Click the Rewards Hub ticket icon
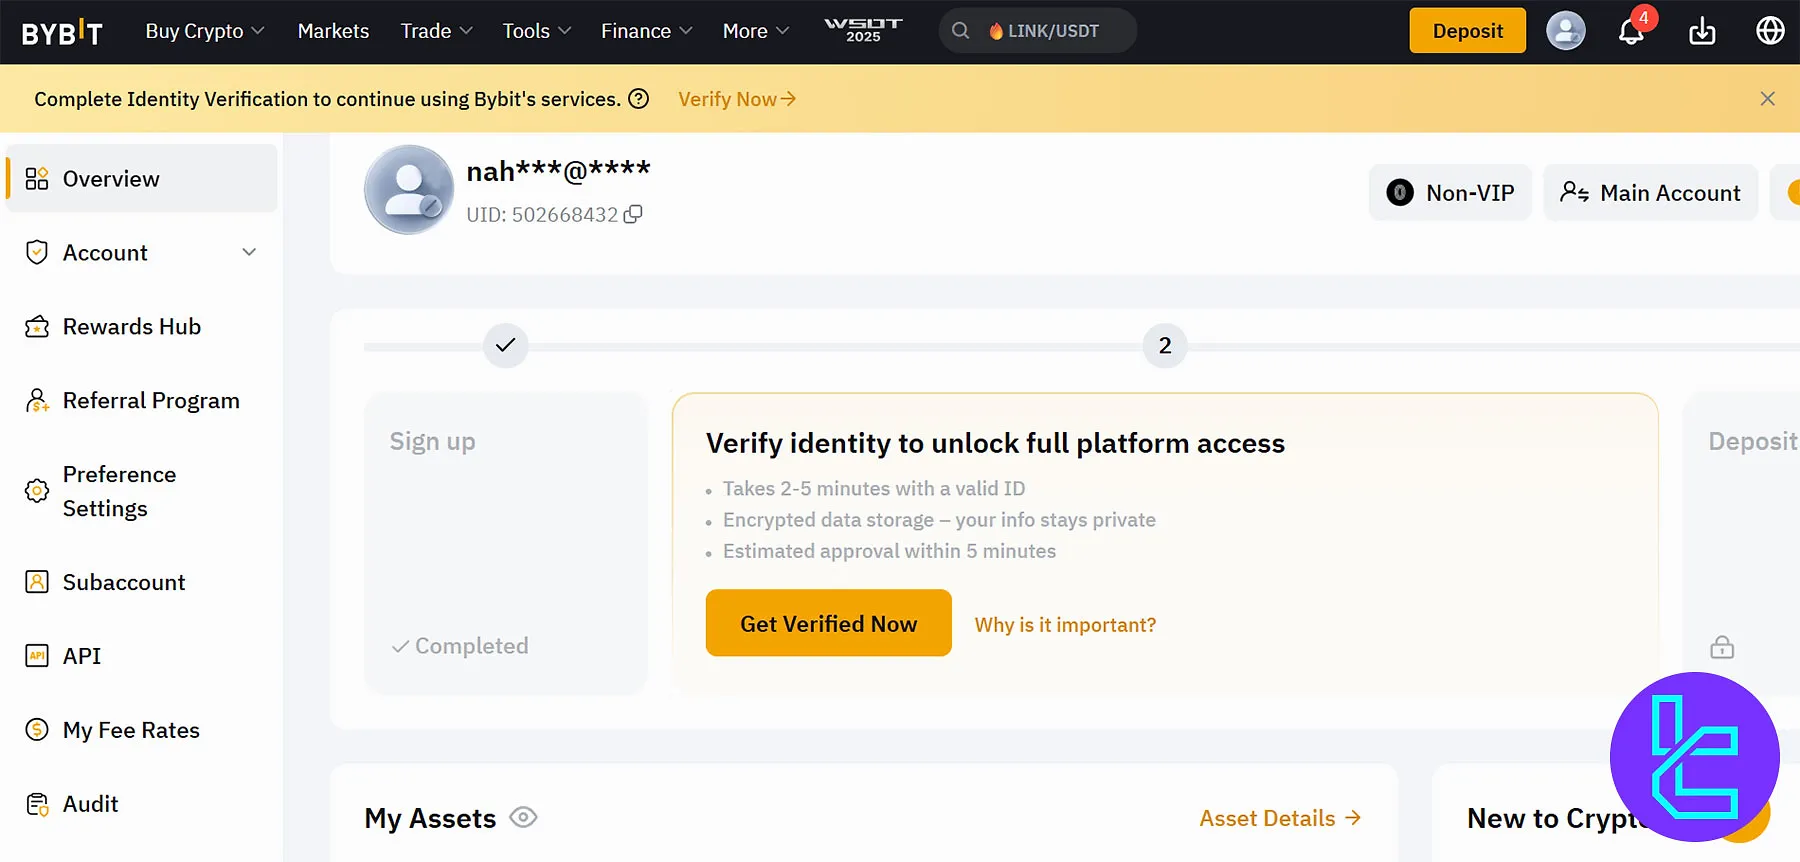Viewport: 1800px width, 862px height. [x=37, y=327]
